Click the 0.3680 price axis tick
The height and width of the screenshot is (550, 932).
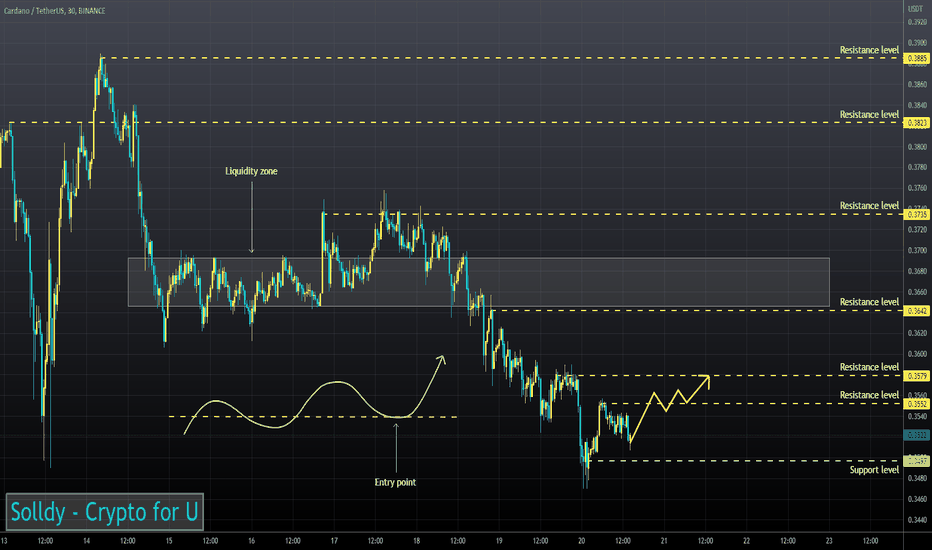point(917,271)
